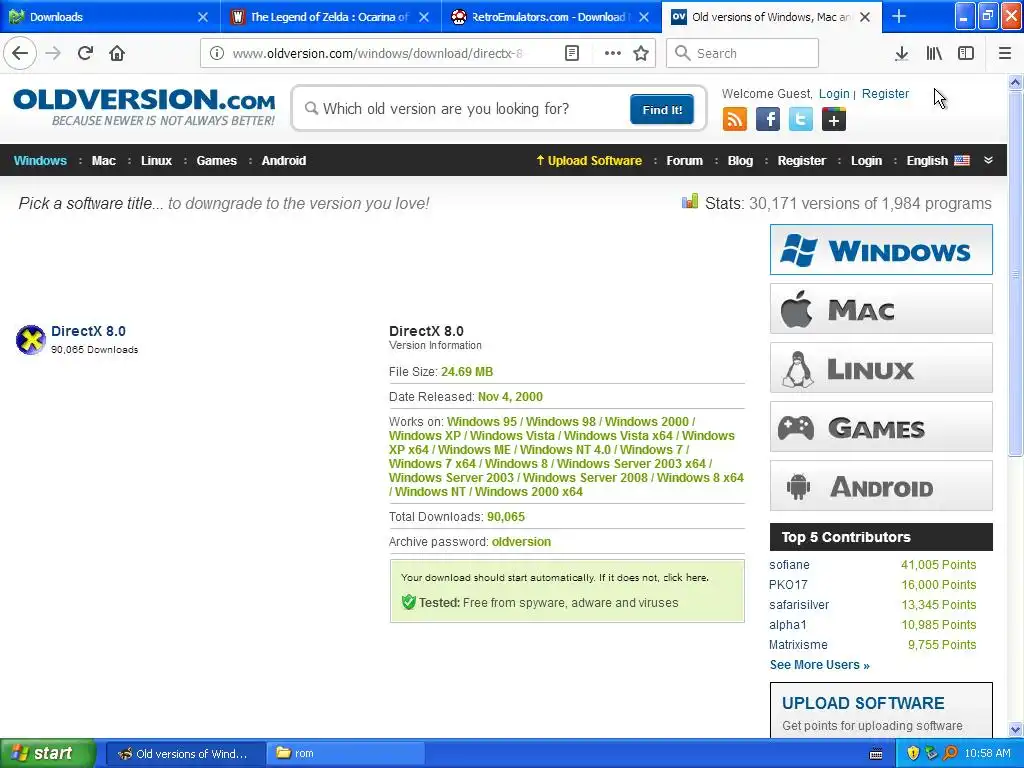Image resolution: width=1024 pixels, height=768 pixels.
Task: Open the Games menu item in navbar
Action: pos(216,161)
